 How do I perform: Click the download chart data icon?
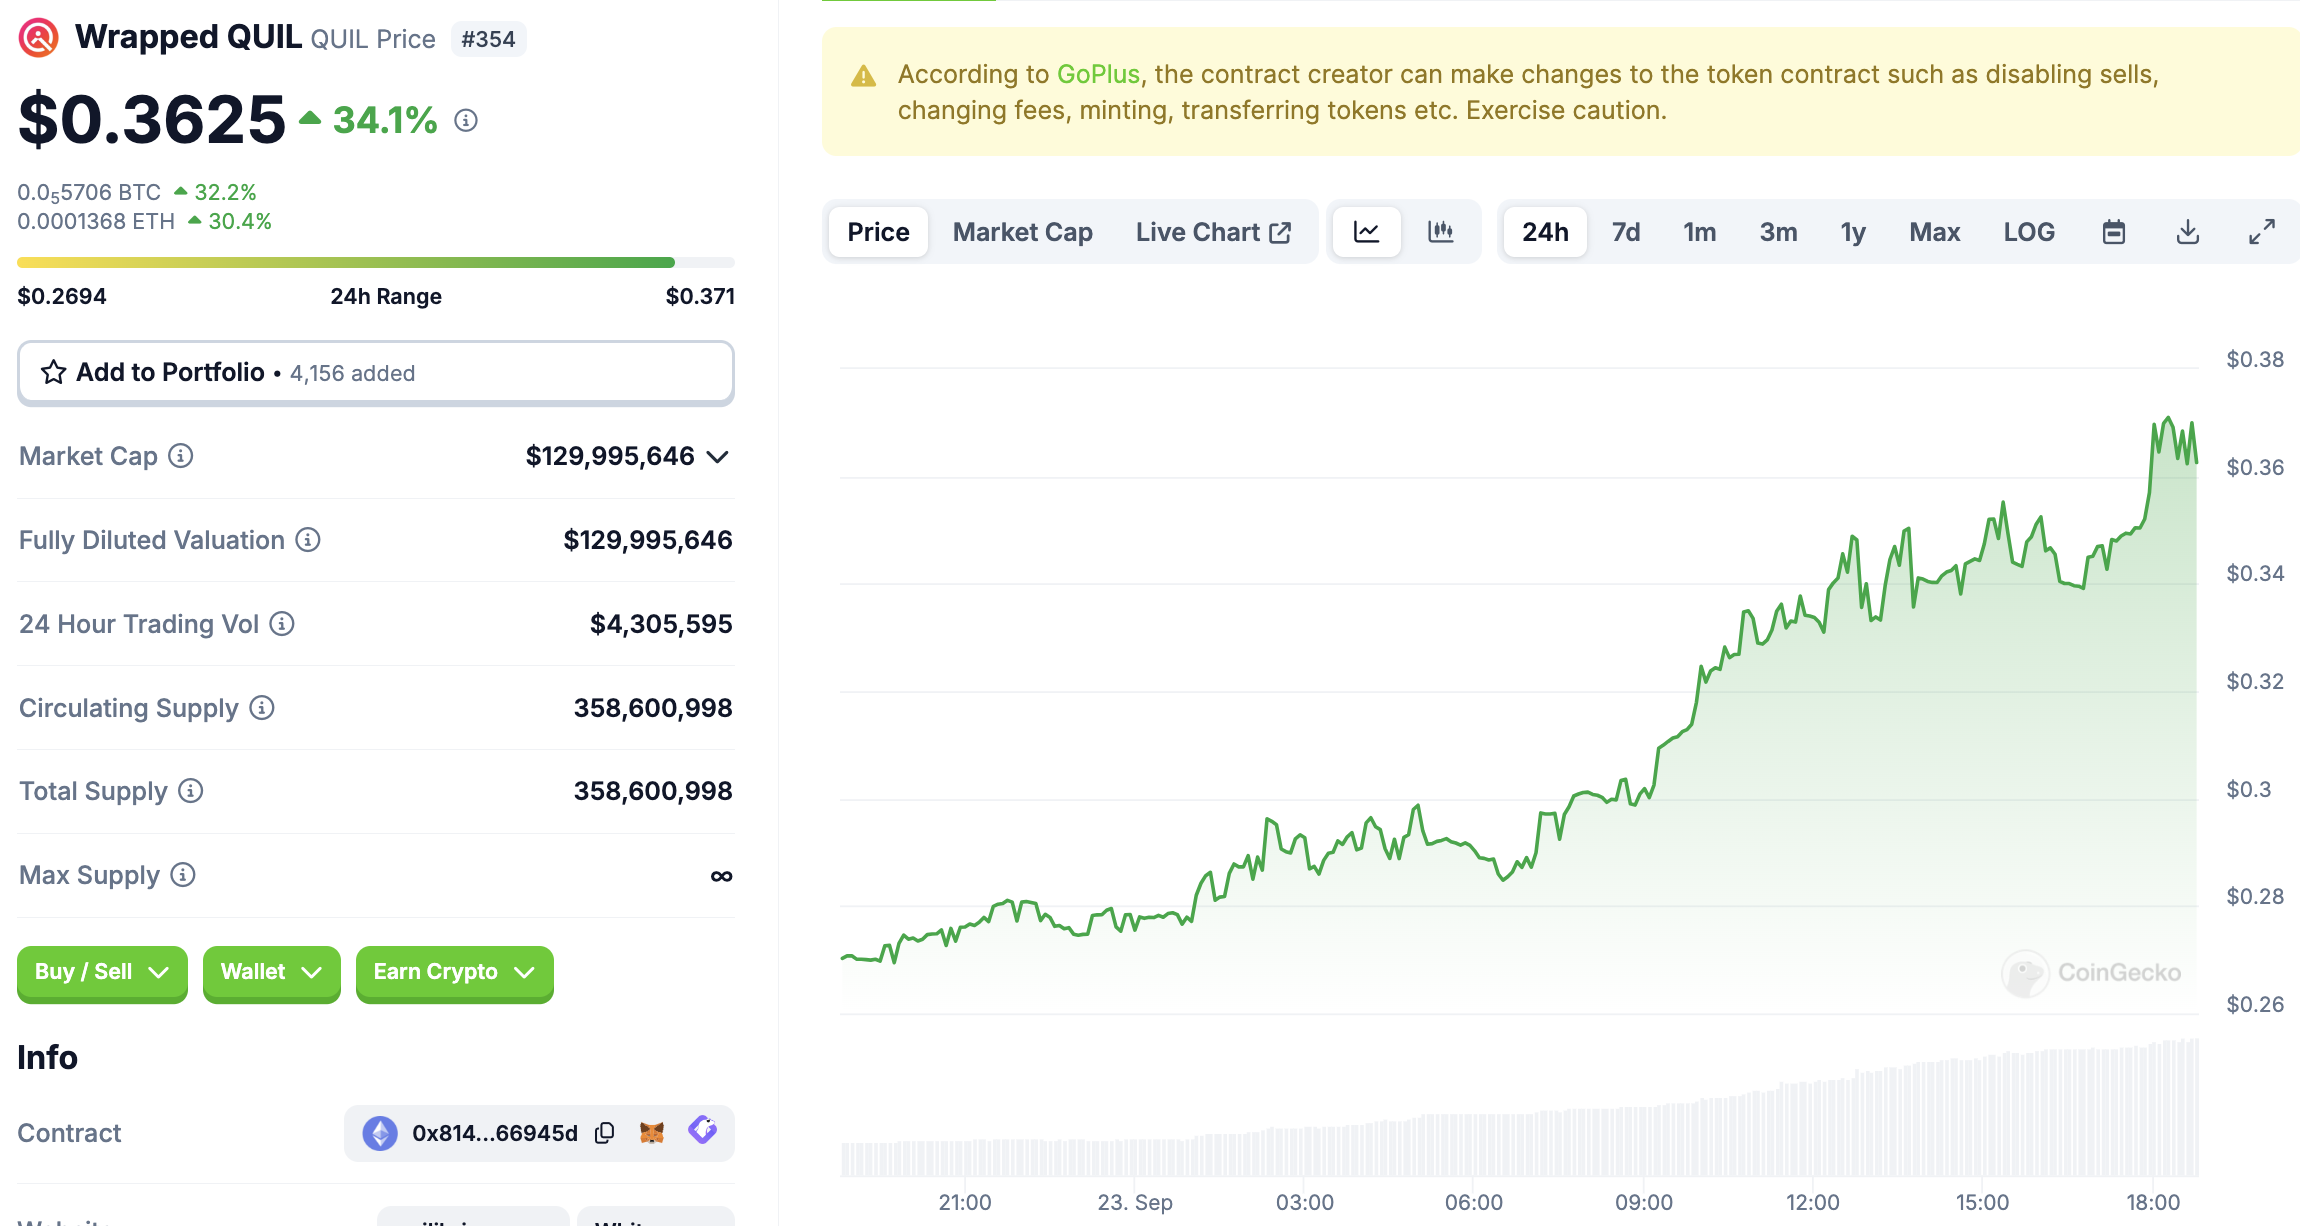pyautogui.click(x=2187, y=232)
